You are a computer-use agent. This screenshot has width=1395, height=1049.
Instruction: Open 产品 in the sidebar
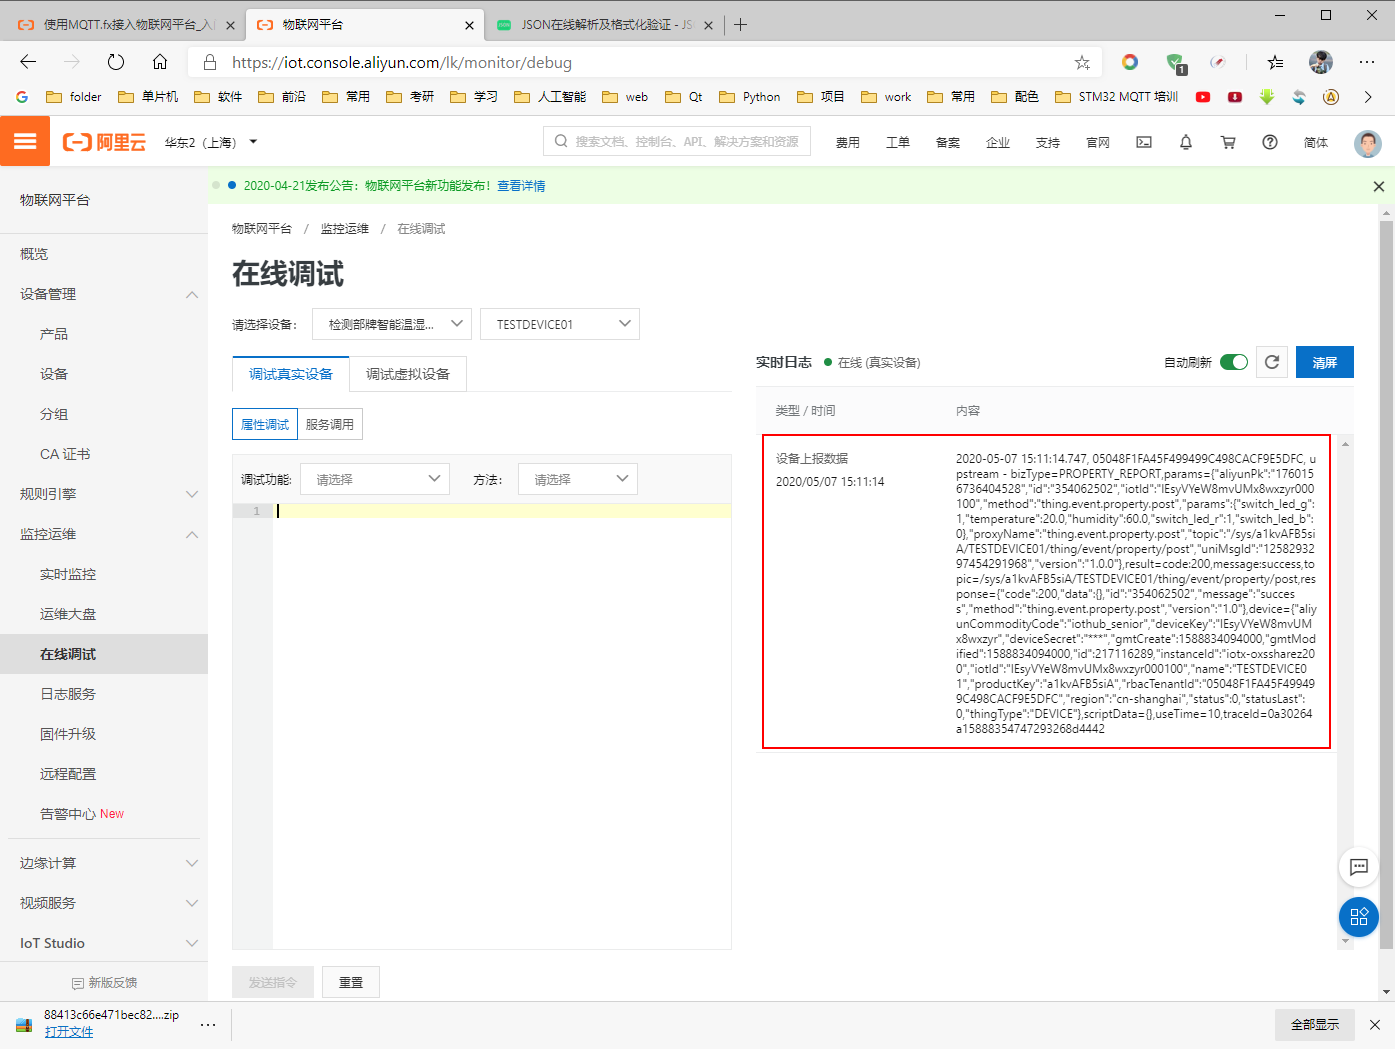[x=54, y=334]
